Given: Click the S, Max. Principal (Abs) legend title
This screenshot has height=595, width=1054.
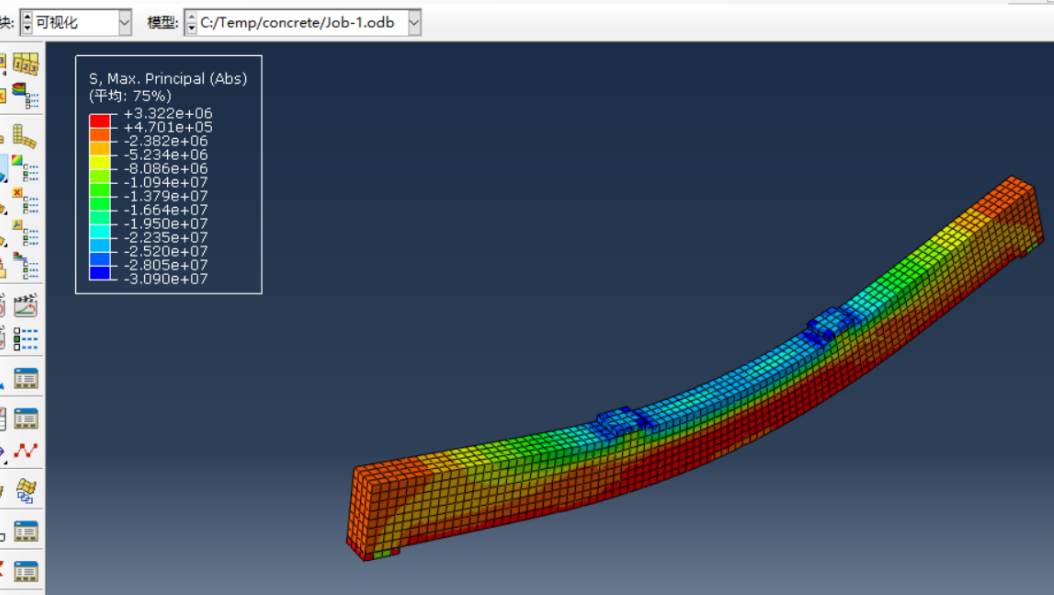Looking at the screenshot, I should pos(167,78).
